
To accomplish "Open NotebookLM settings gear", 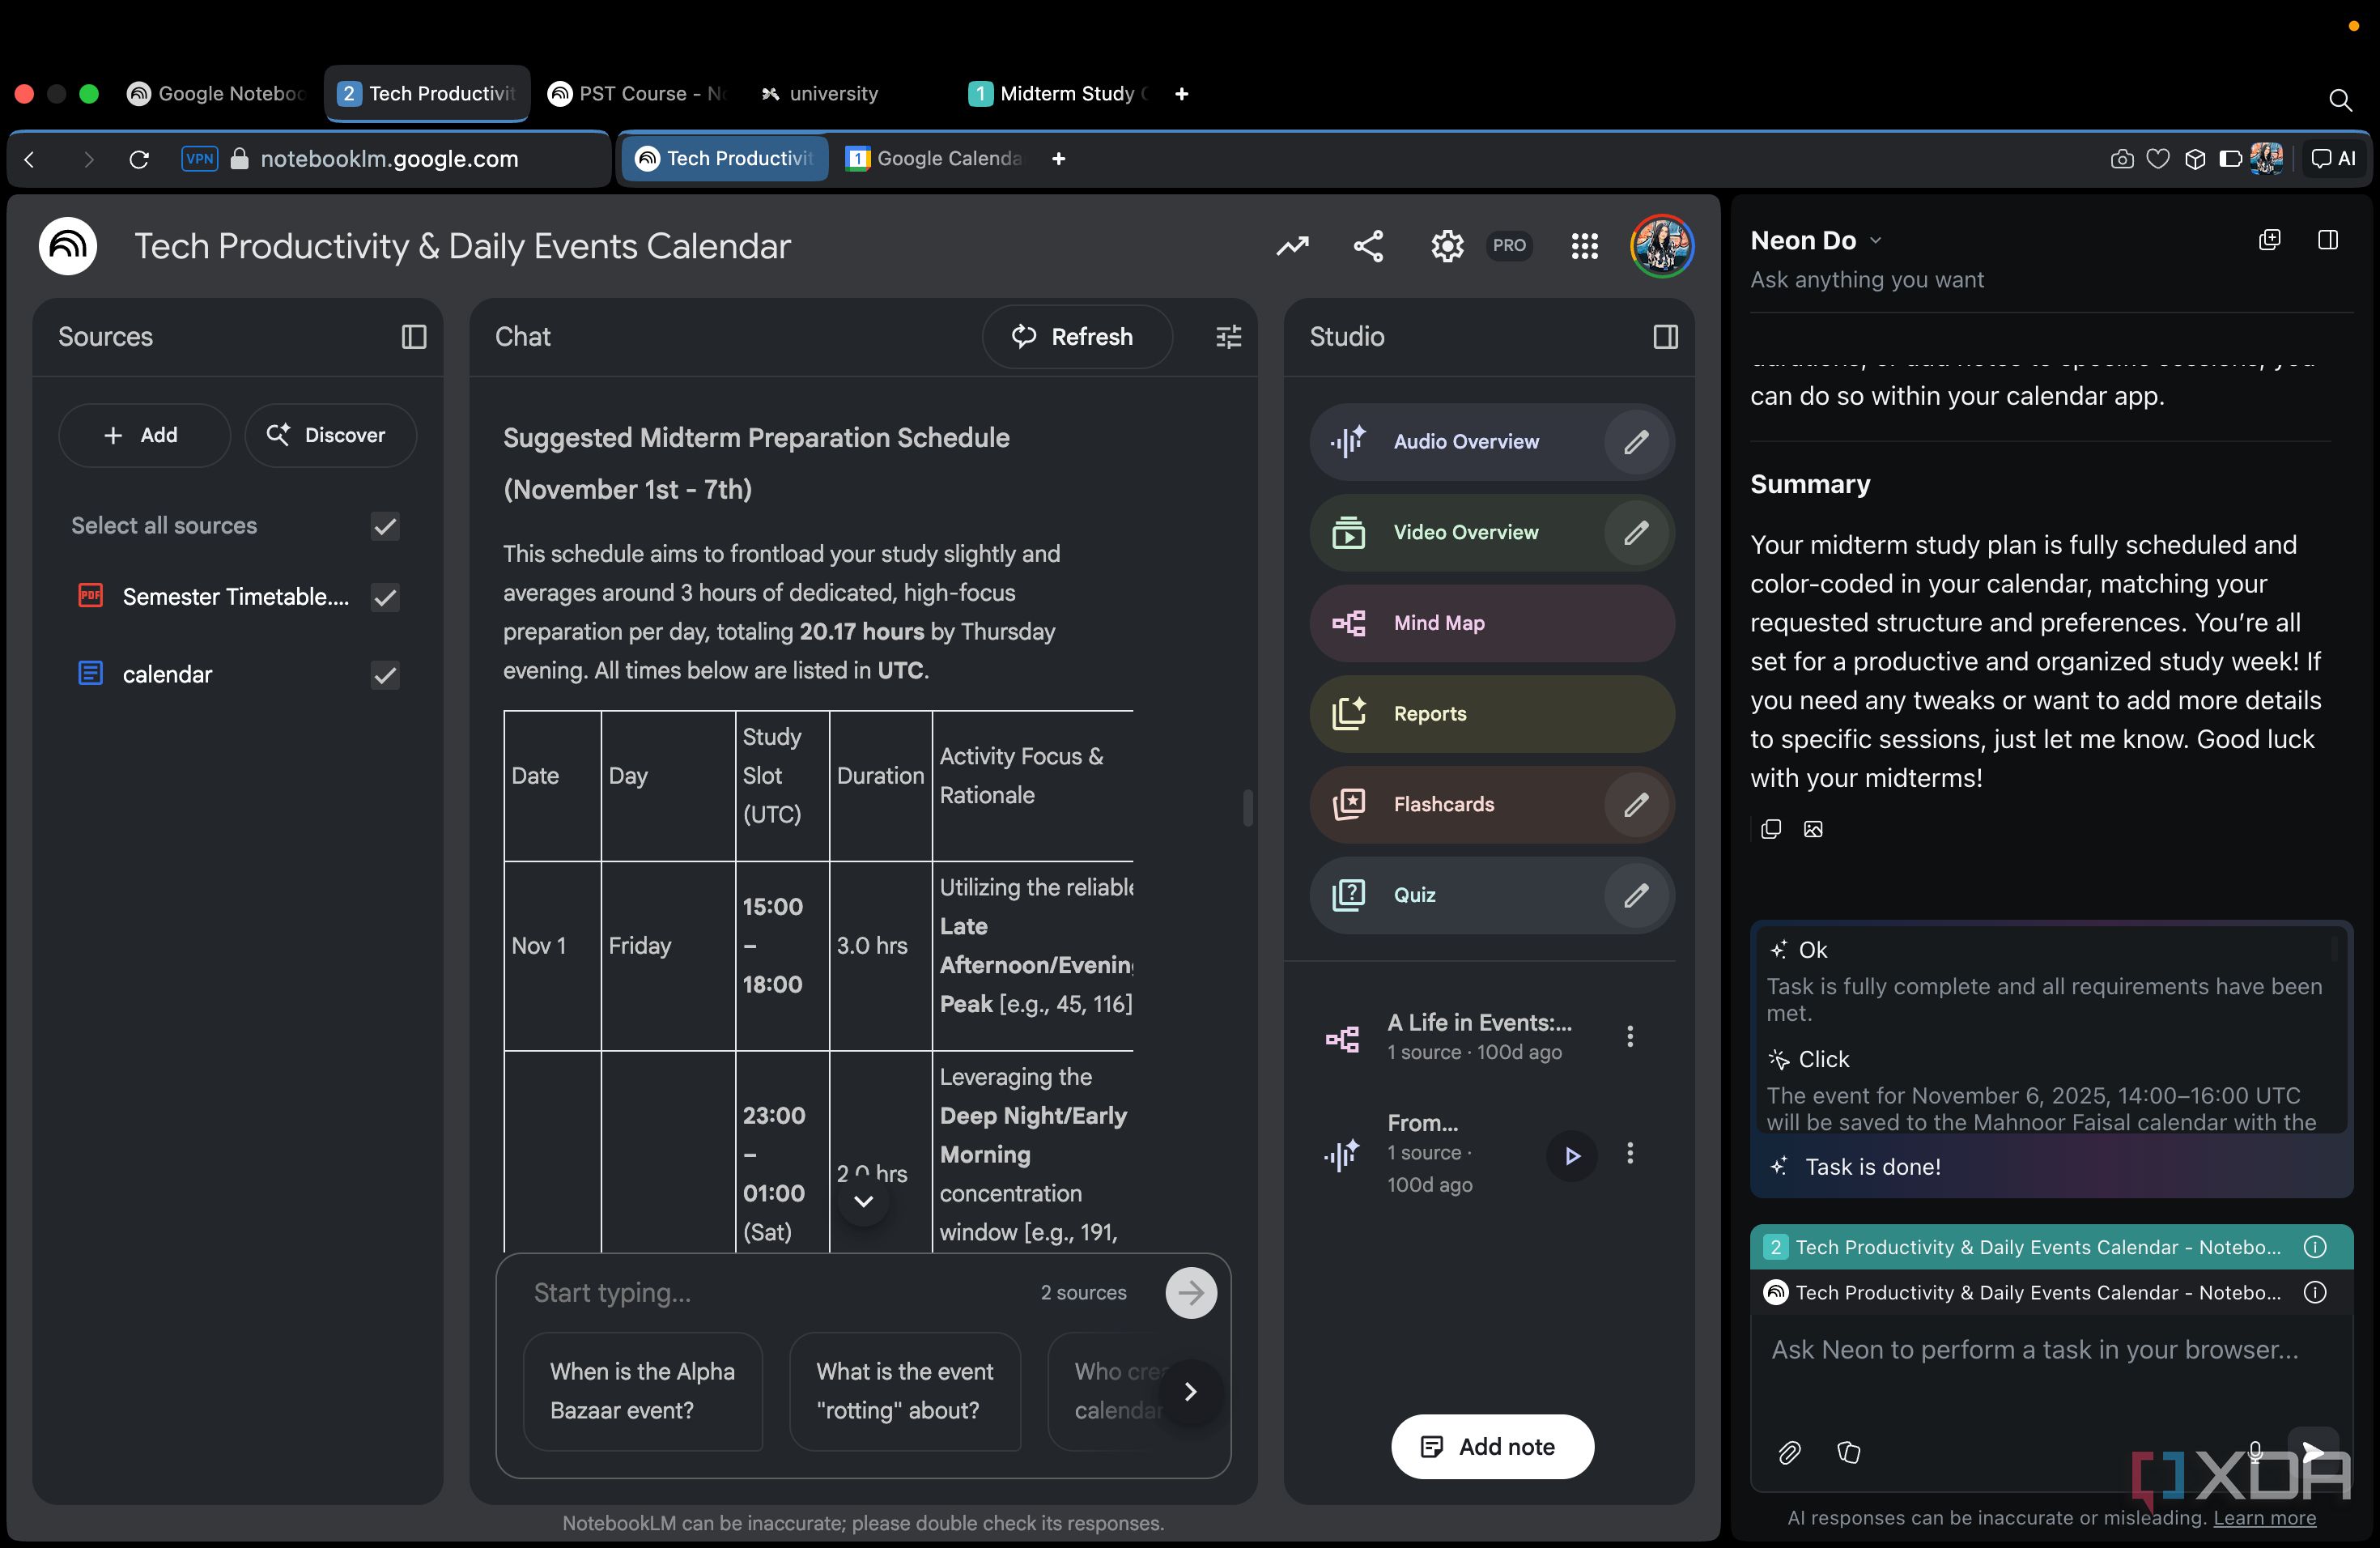I will [1446, 246].
